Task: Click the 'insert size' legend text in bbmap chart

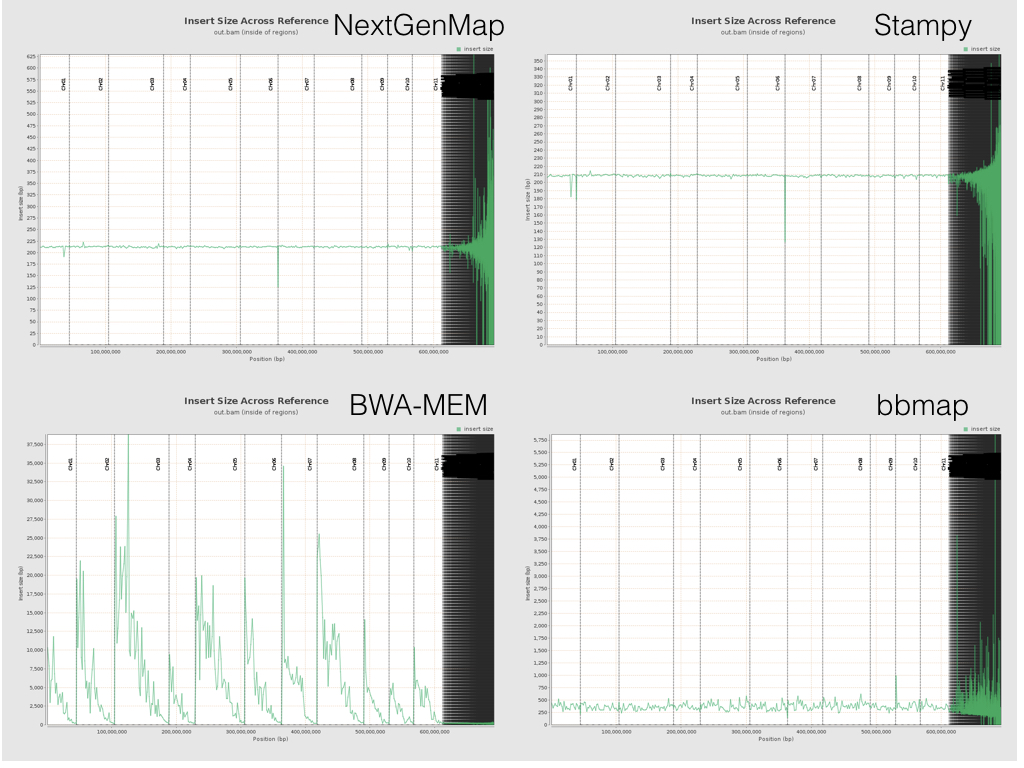Action: 985,429
